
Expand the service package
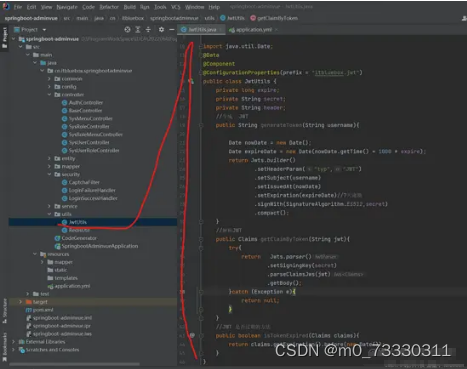[x=49, y=206]
